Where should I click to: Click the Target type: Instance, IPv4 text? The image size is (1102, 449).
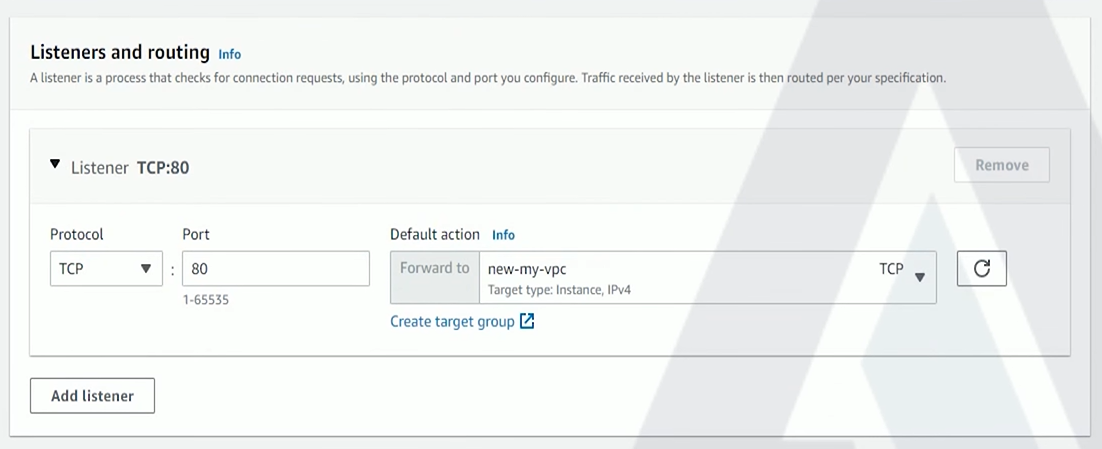[559, 289]
